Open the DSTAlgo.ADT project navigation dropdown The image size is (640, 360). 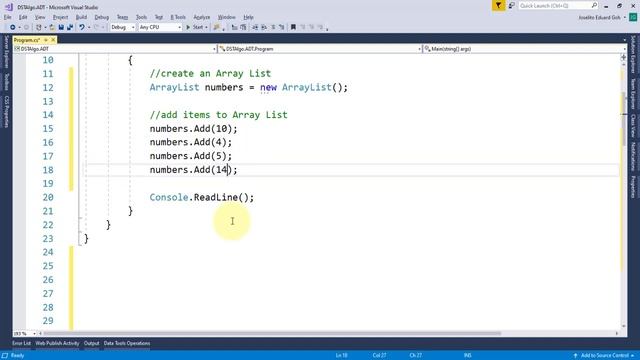pyautogui.click(x=114, y=49)
